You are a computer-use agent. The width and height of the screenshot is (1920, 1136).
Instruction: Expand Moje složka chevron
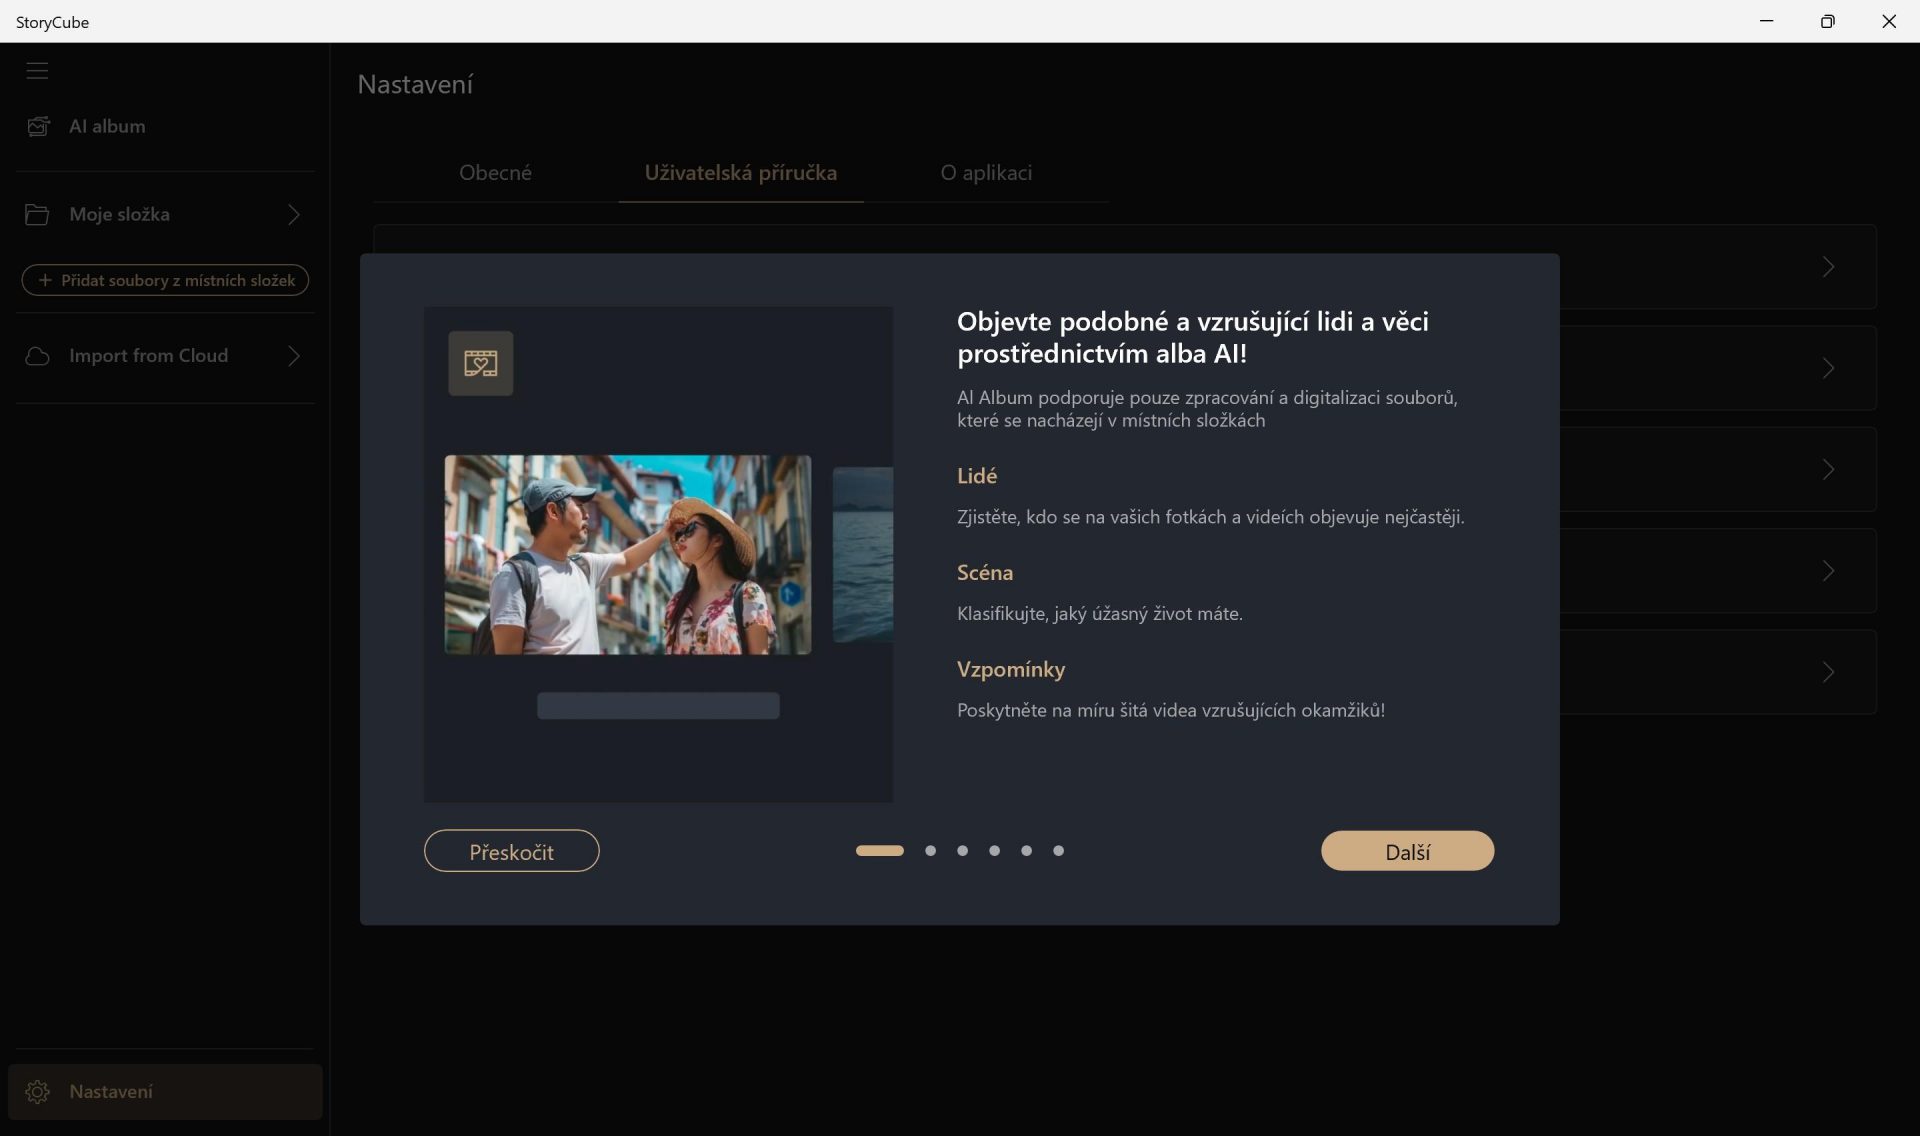tap(294, 214)
